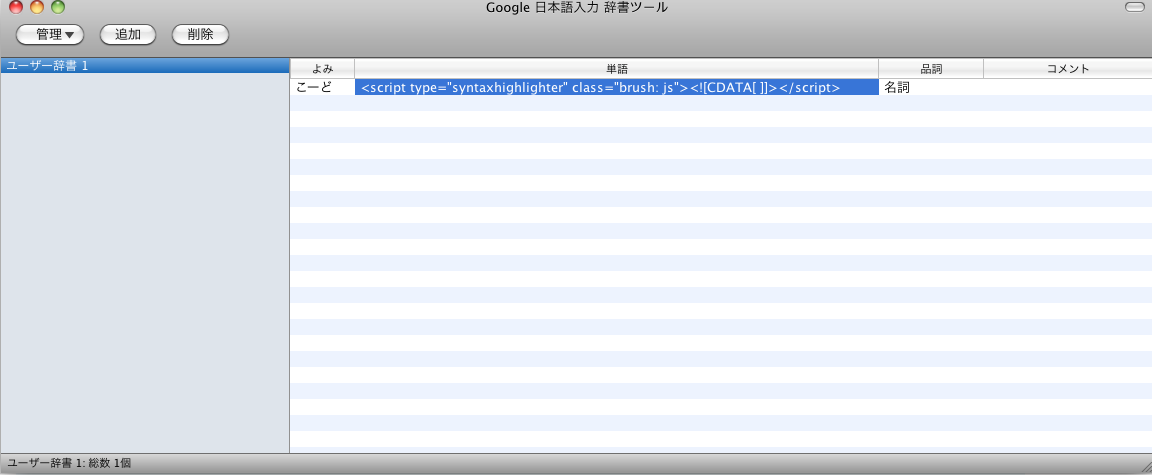Select ユーザー辞書 1 in the sidebar
1152x475 pixels.
click(145, 65)
